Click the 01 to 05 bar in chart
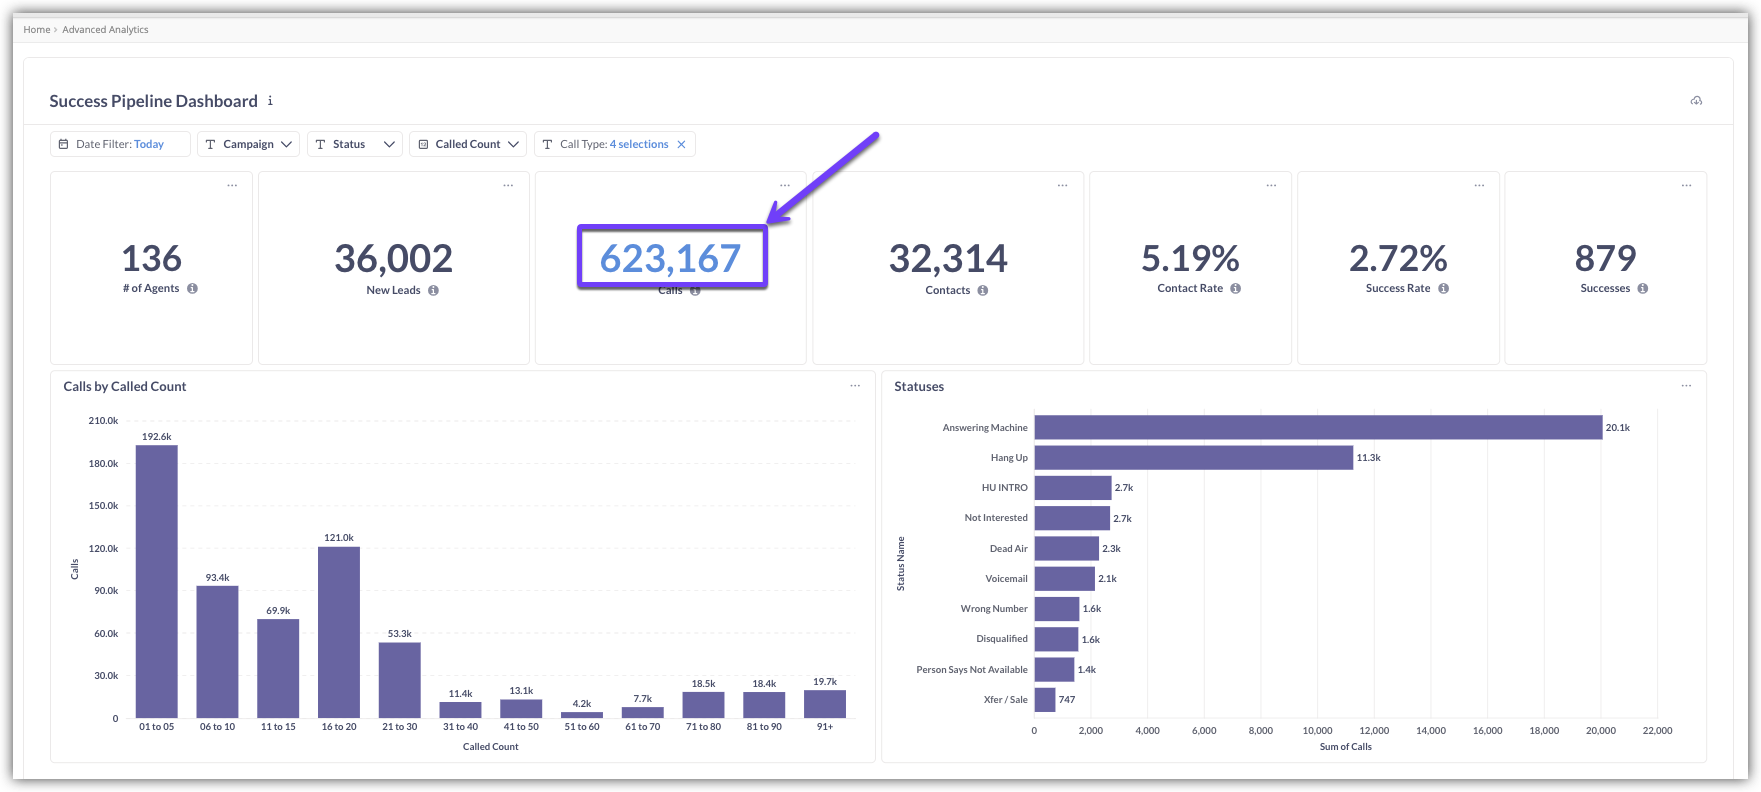 [x=157, y=580]
